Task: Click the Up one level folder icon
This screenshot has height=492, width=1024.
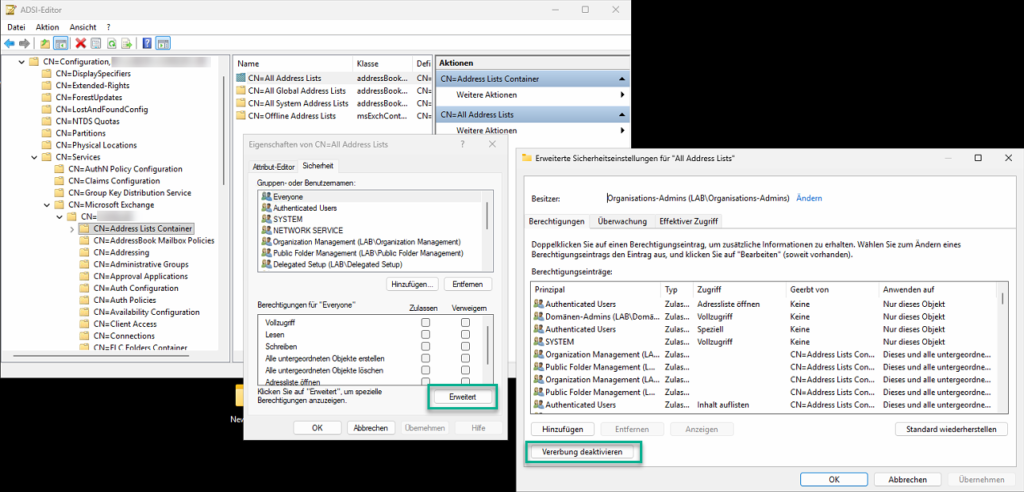Action: (45, 43)
